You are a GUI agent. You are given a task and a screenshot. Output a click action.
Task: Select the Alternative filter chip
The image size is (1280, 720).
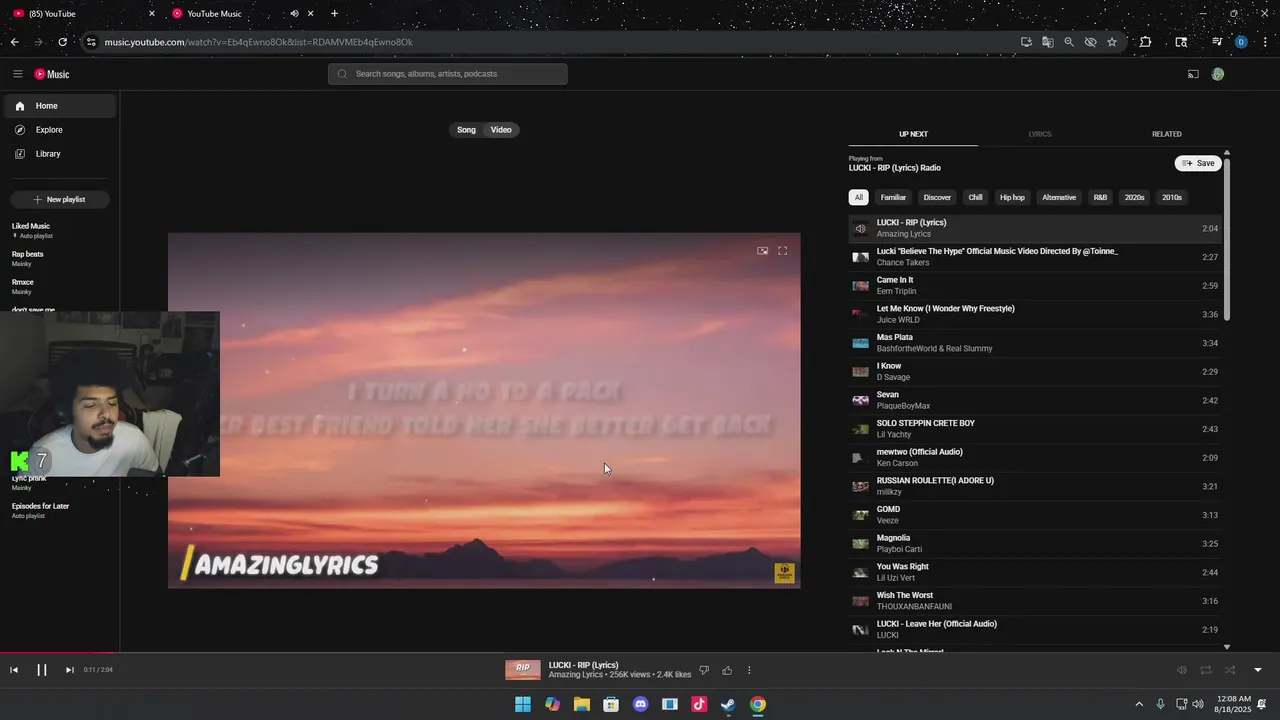(1059, 198)
